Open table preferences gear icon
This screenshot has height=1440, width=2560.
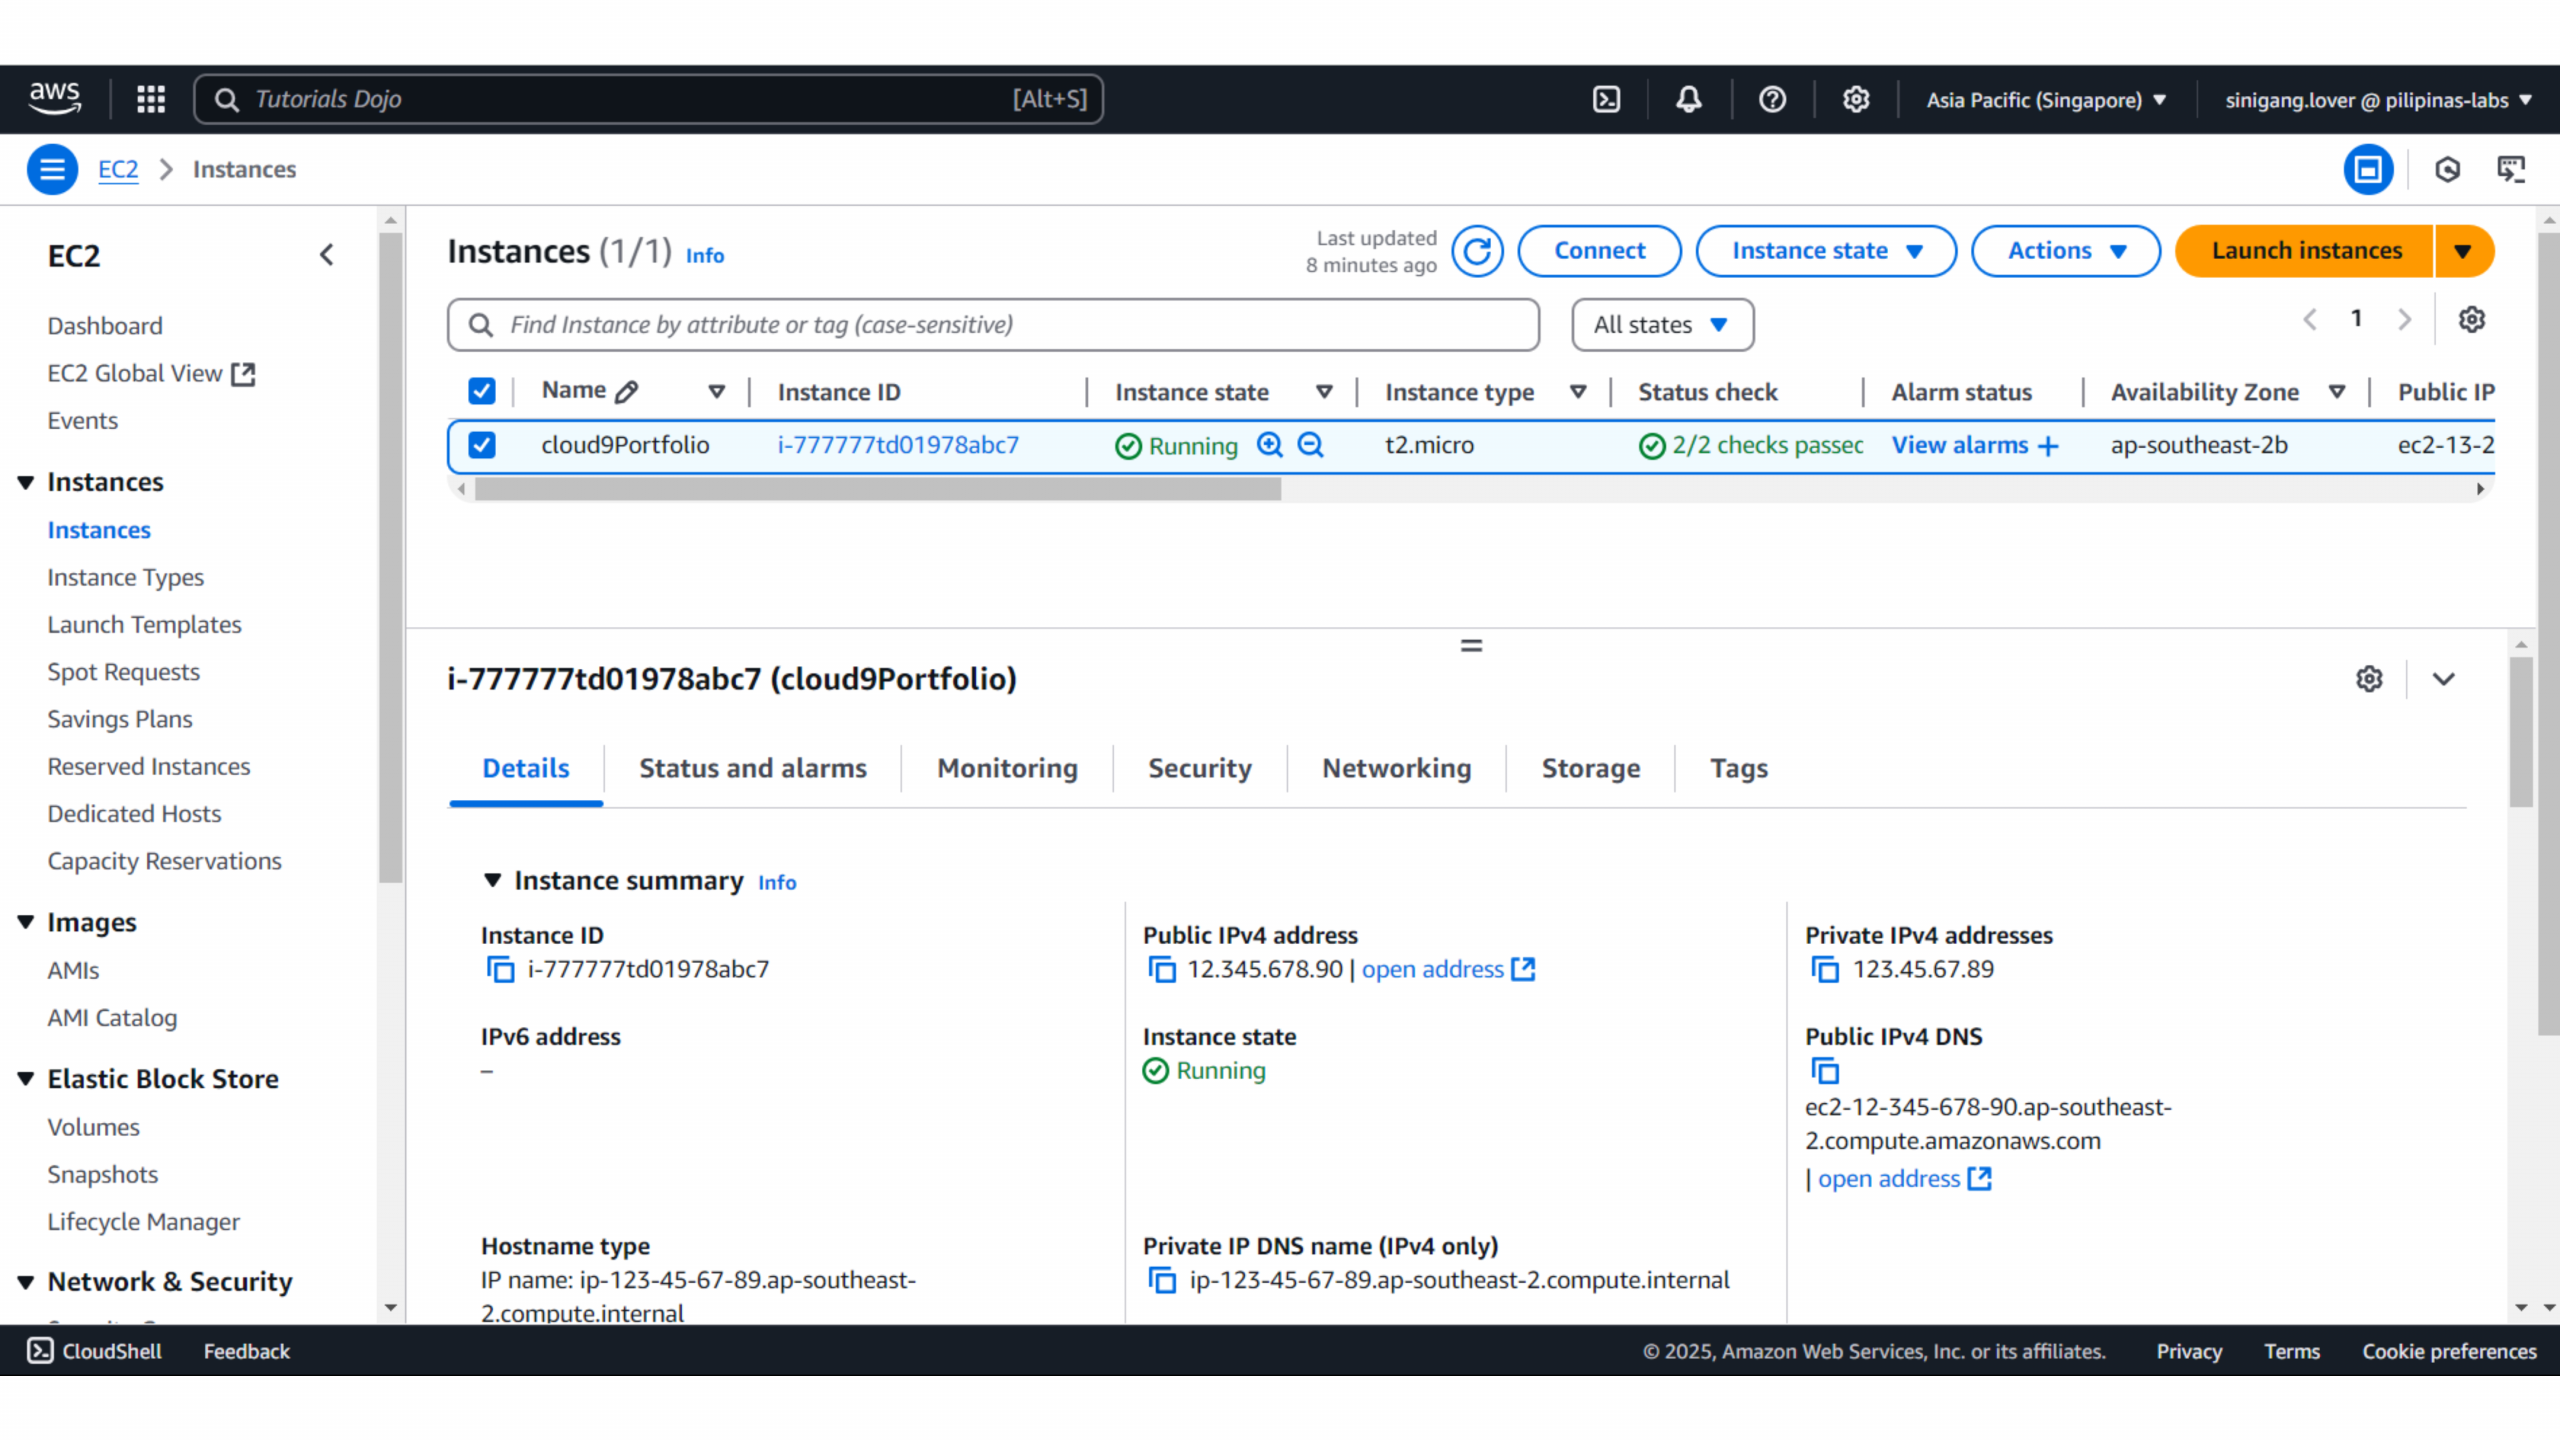[x=2471, y=320]
